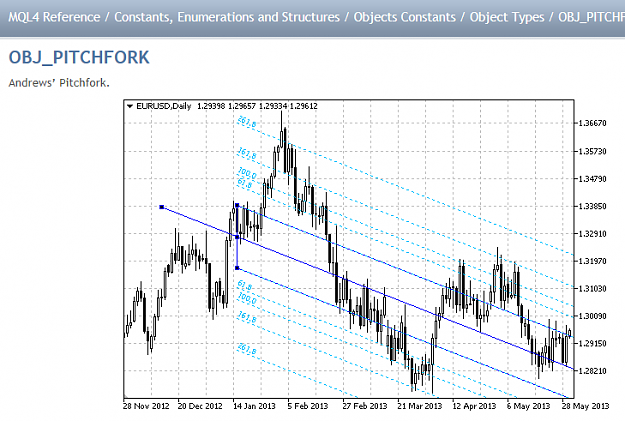The height and width of the screenshot is (421, 625).
Task: Click the 20 Dec 2012 date label
Action: click(200, 406)
